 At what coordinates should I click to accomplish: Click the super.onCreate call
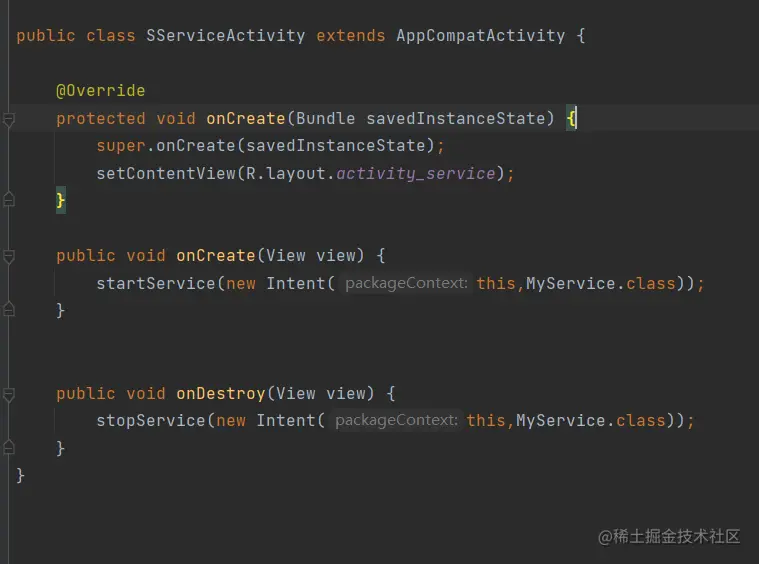coord(270,145)
